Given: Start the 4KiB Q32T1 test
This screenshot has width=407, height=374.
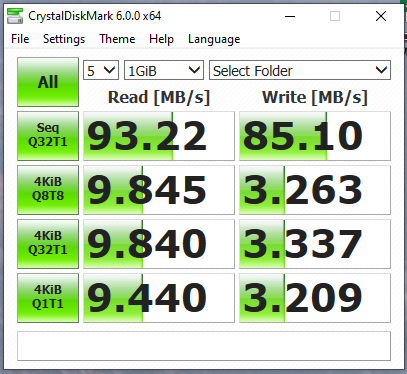Looking at the screenshot, I should coord(48,244).
